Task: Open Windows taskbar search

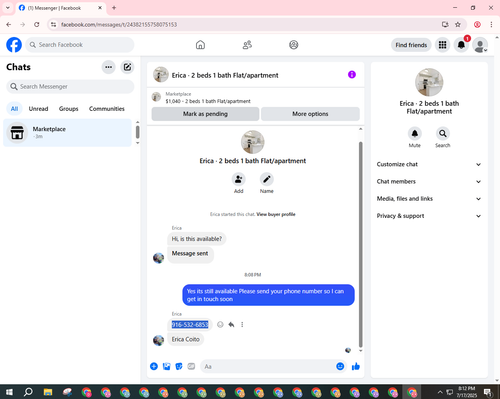Action: tap(29, 392)
